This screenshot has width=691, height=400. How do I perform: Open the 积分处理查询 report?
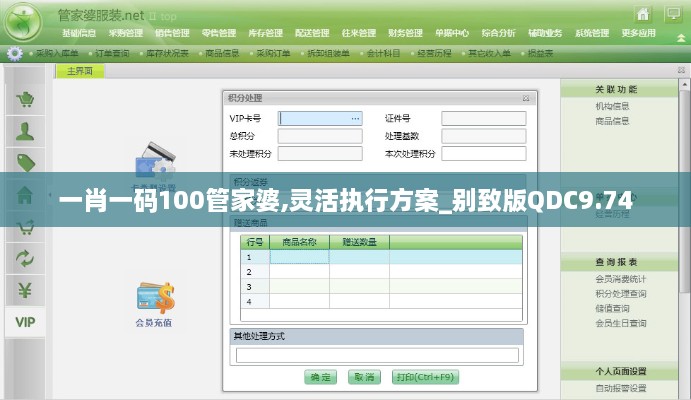[x=620, y=293]
